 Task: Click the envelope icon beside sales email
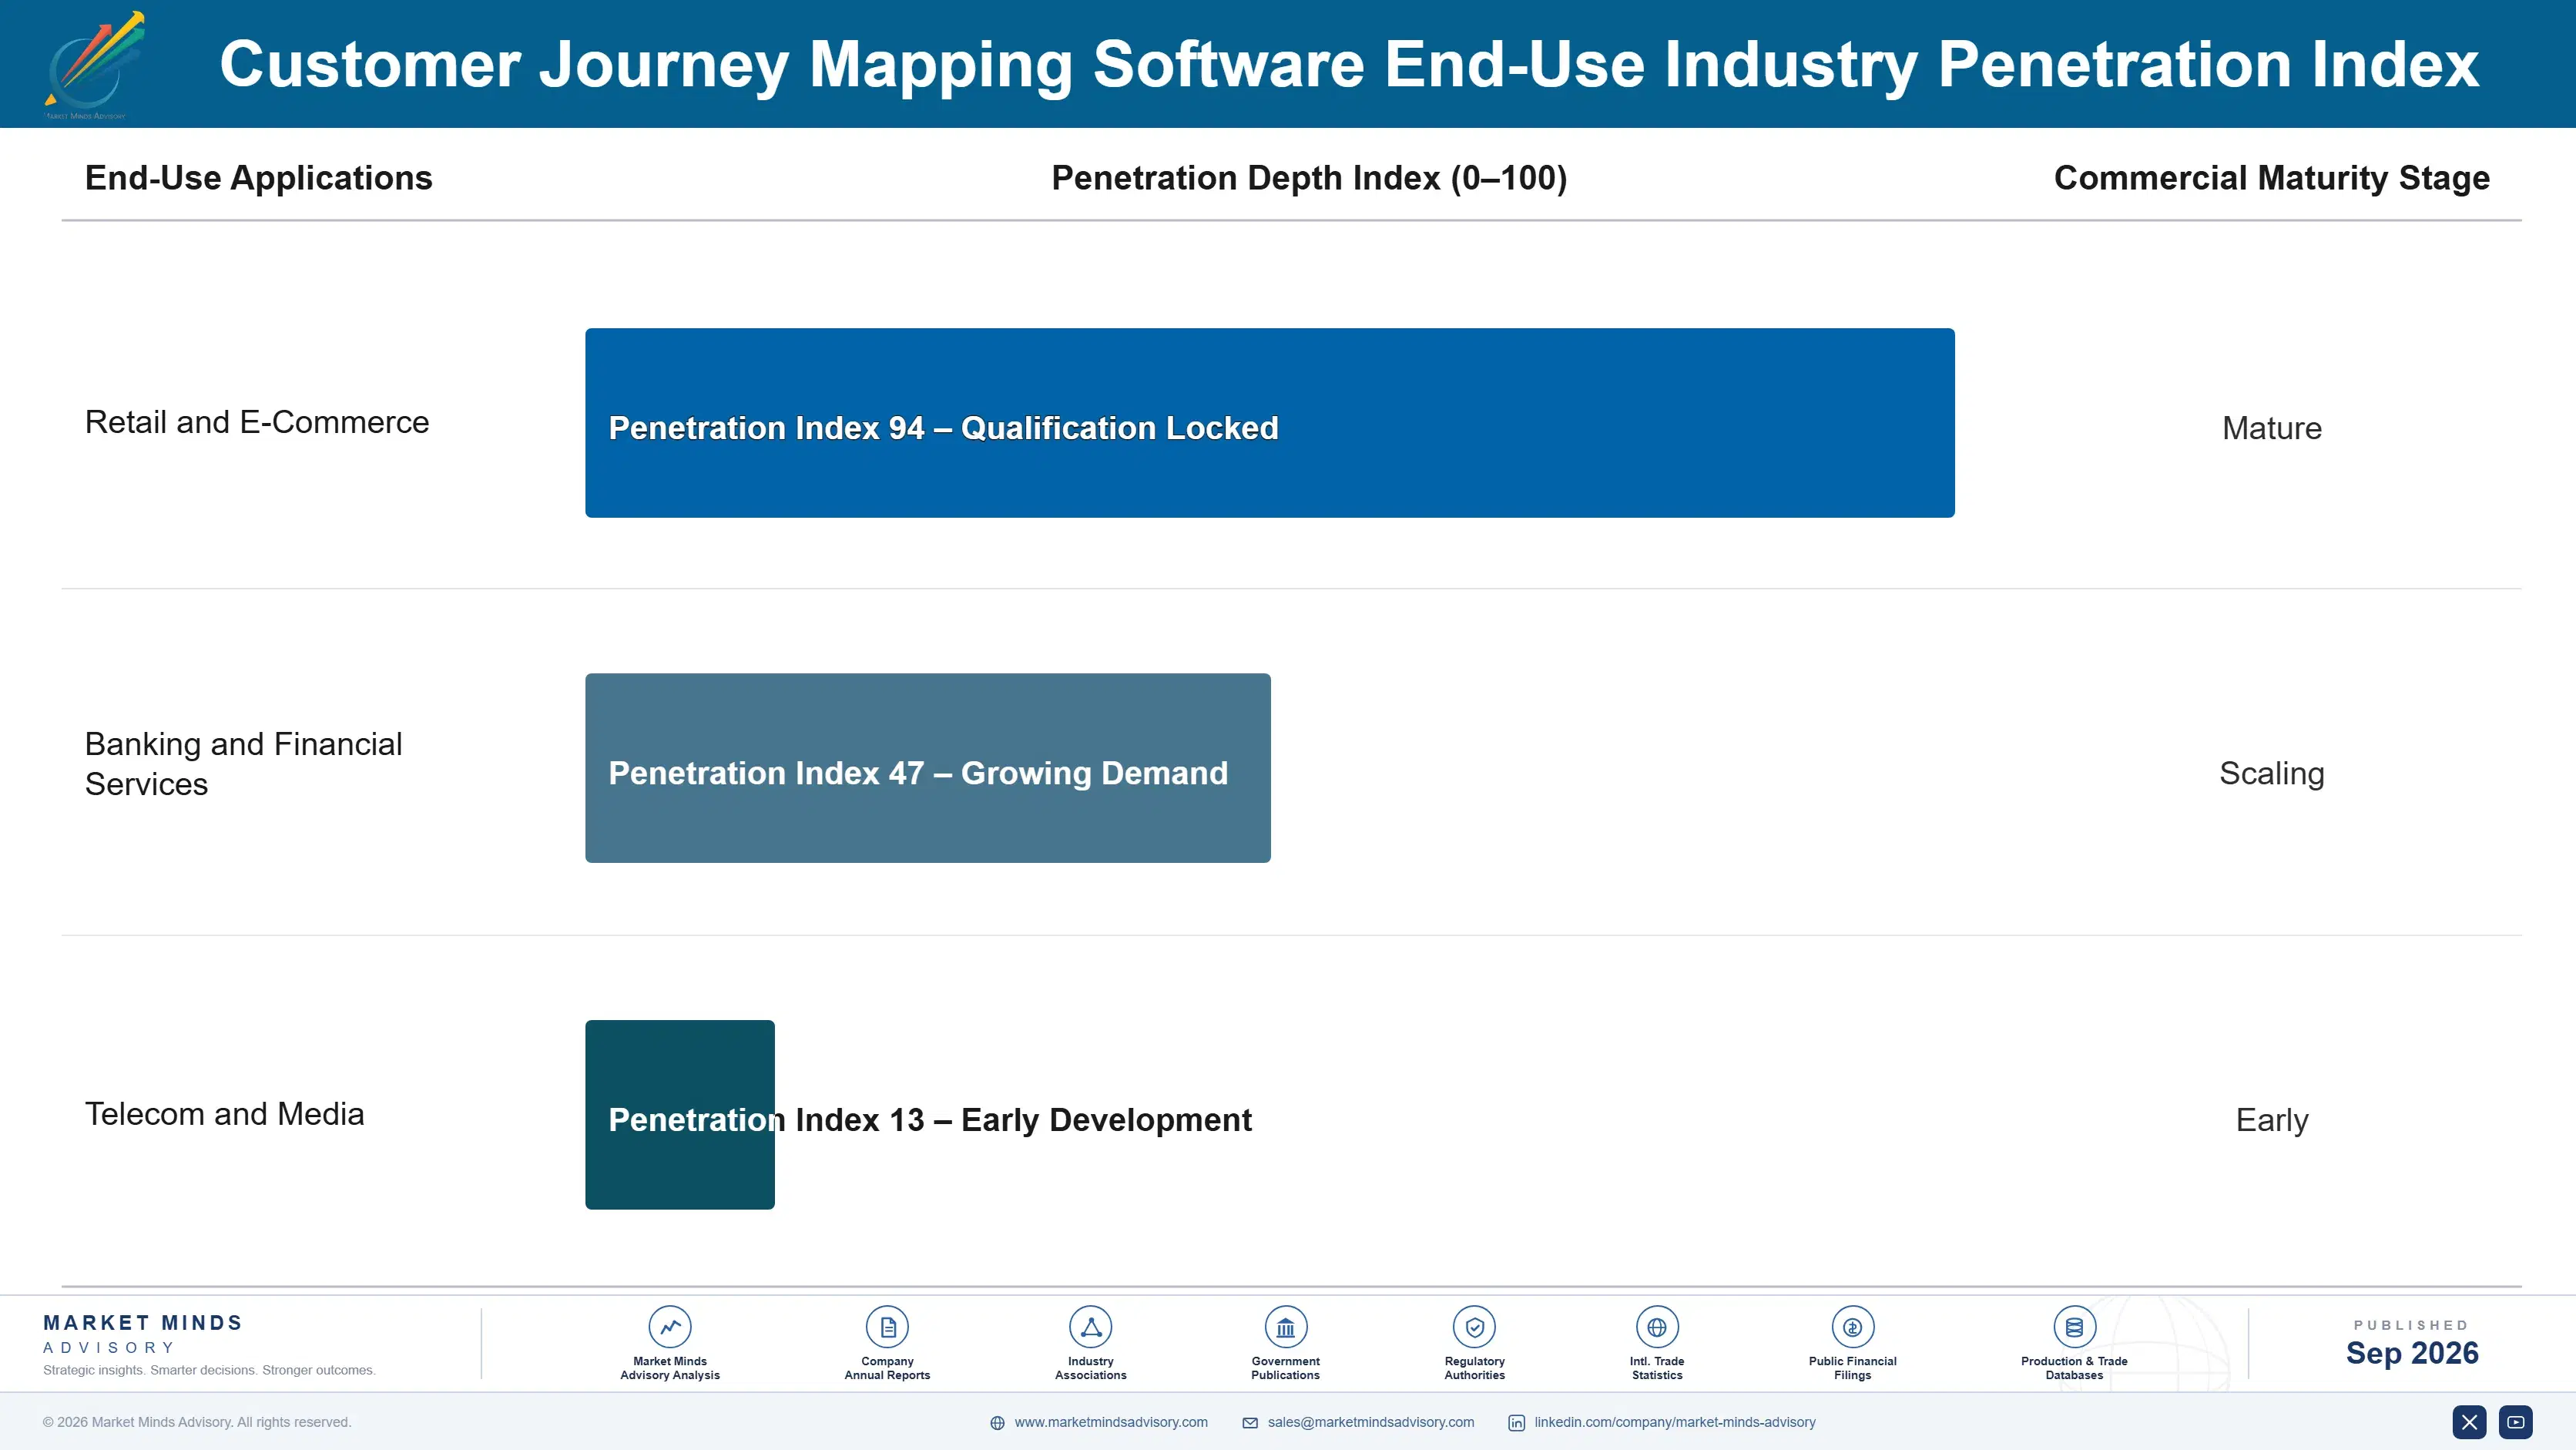(1250, 1422)
